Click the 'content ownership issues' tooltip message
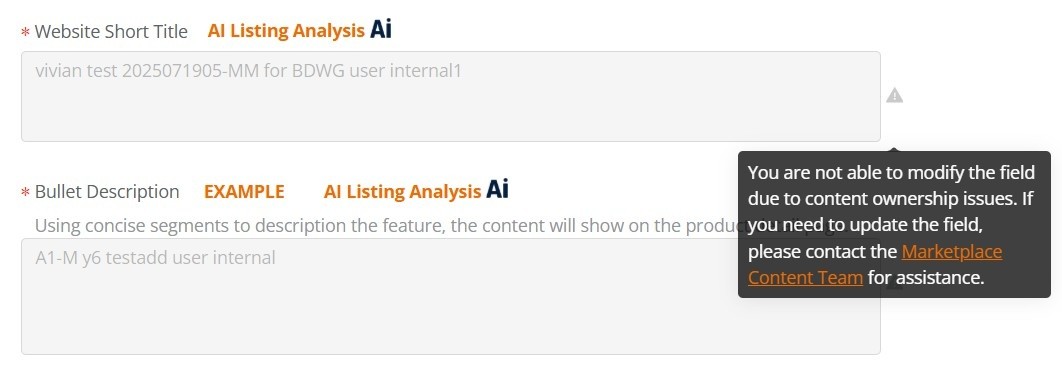This screenshot has width=1062, height=371. pos(891,225)
